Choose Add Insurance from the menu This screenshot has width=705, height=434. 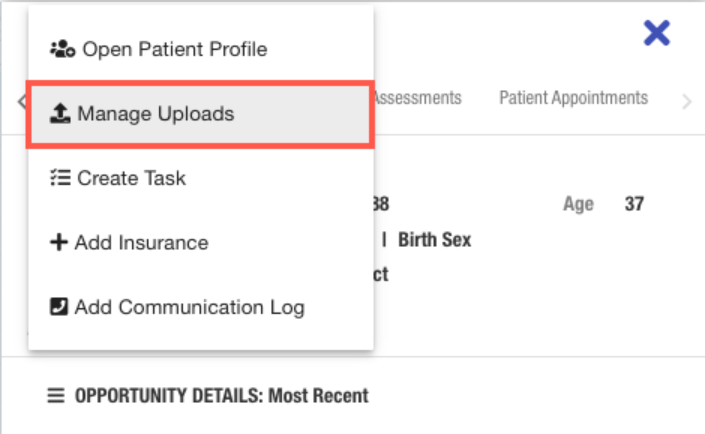(141, 243)
